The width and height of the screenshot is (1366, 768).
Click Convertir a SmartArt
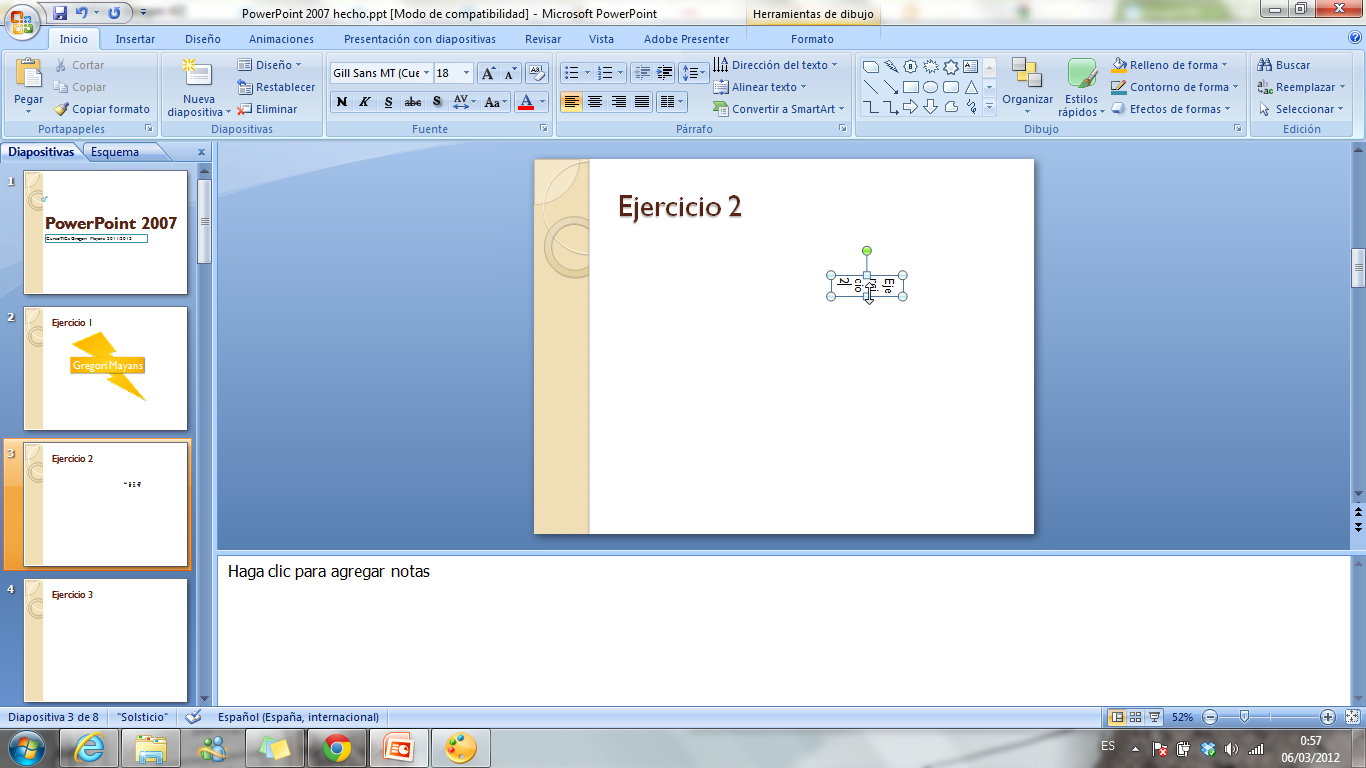[x=779, y=109]
